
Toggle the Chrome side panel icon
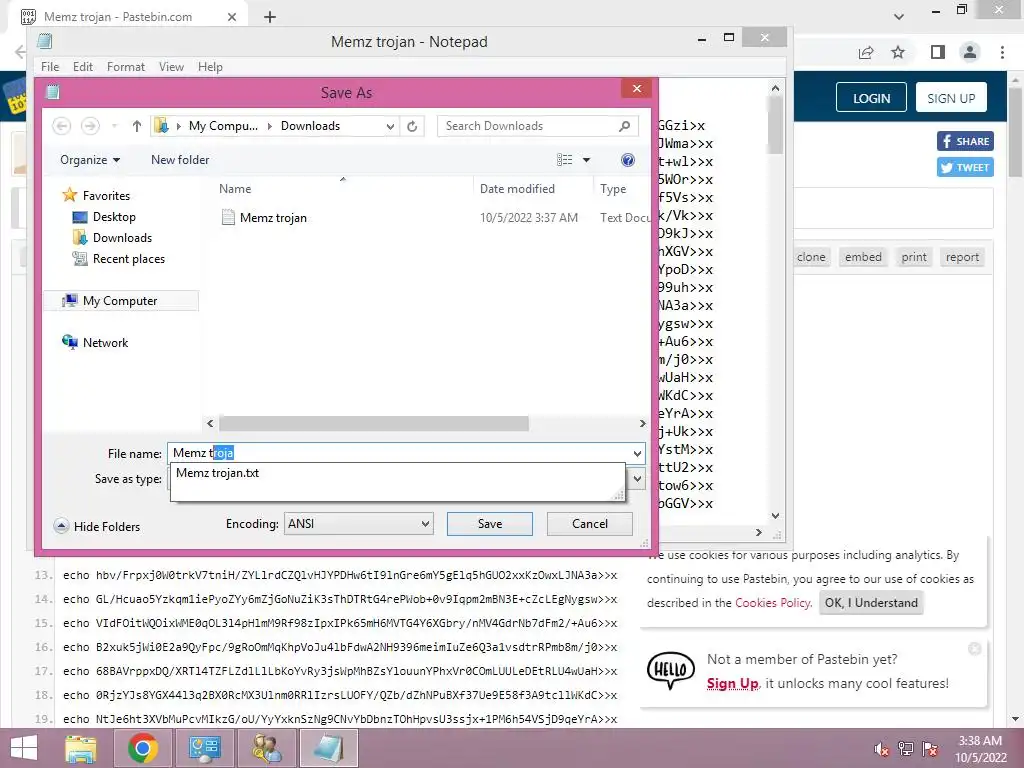[x=938, y=52]
